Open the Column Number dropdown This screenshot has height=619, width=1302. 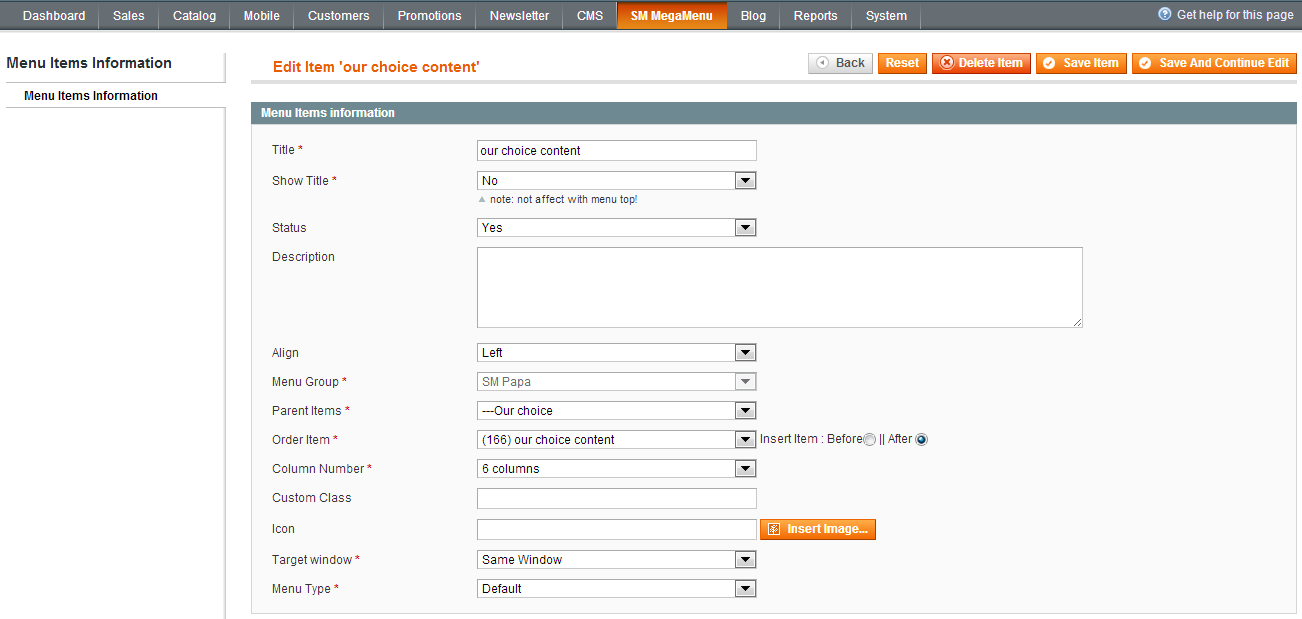[x=616, y=469]
